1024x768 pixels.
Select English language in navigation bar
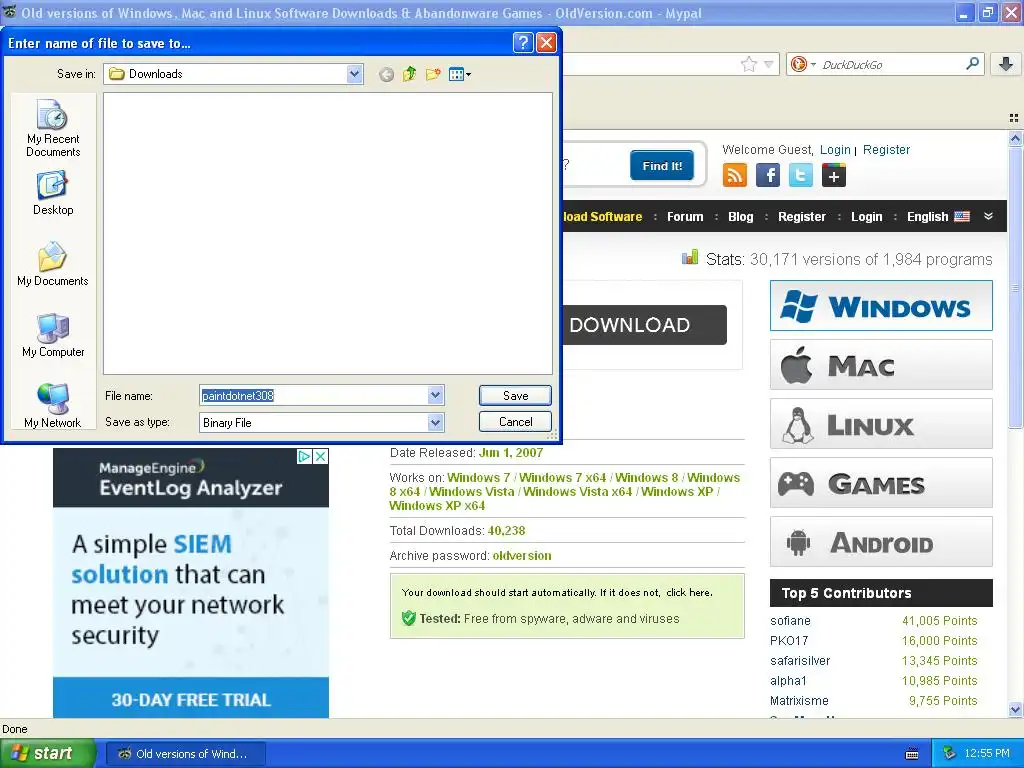pyautogui.click(x=938, y=217)
